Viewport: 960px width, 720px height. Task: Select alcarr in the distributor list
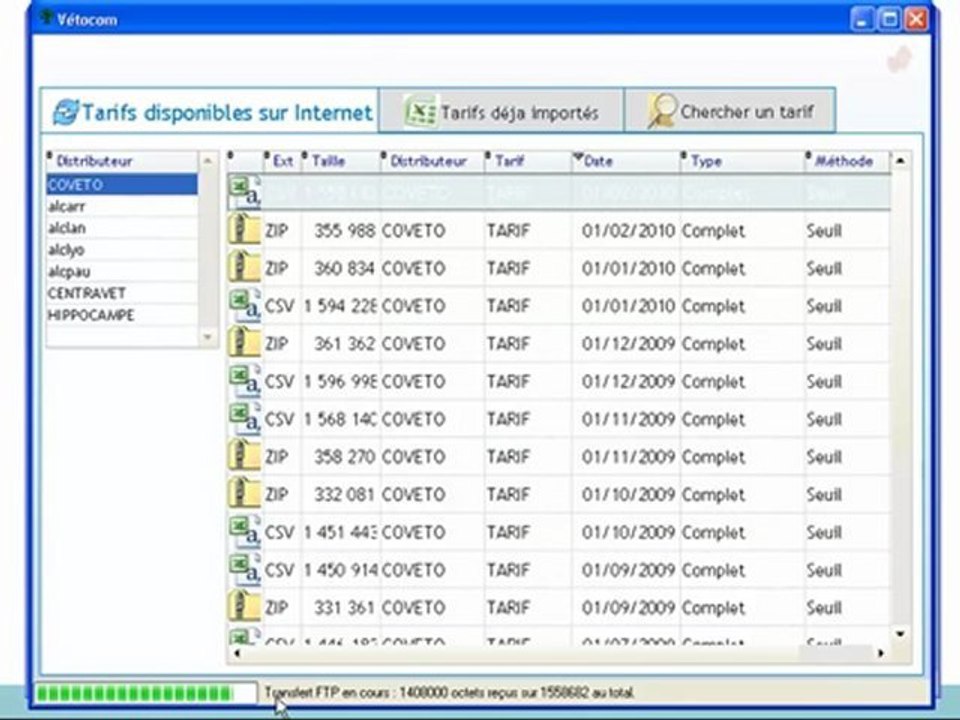click(122, 206)
